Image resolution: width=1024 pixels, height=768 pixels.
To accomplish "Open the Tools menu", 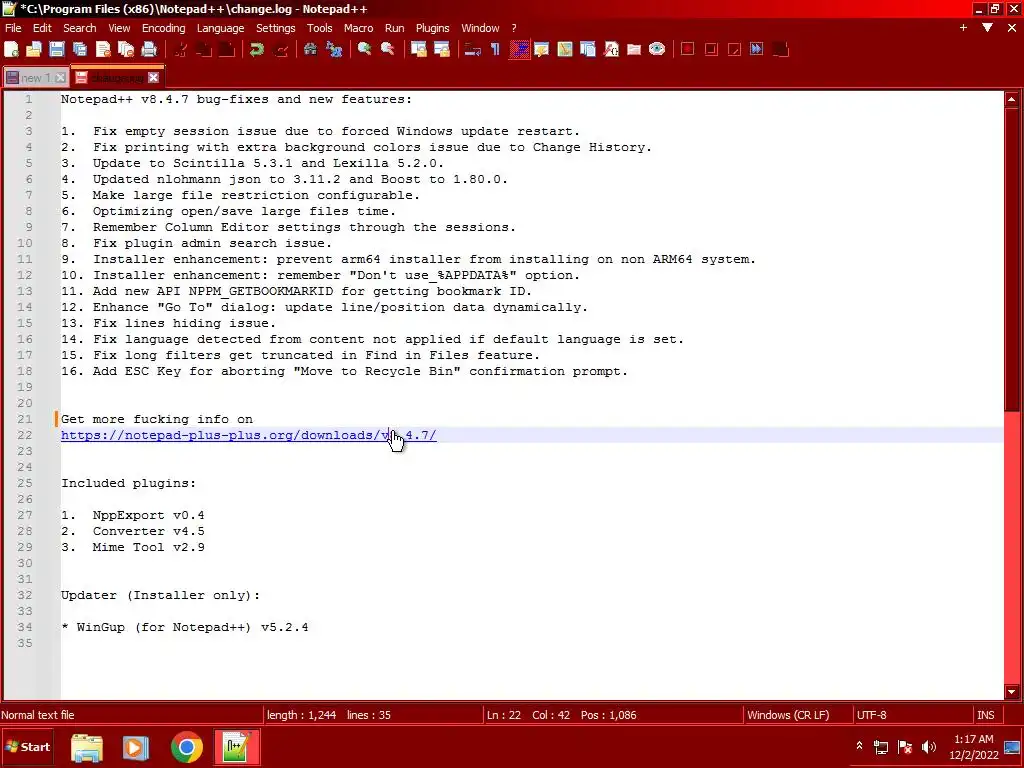I will point(319,28).
